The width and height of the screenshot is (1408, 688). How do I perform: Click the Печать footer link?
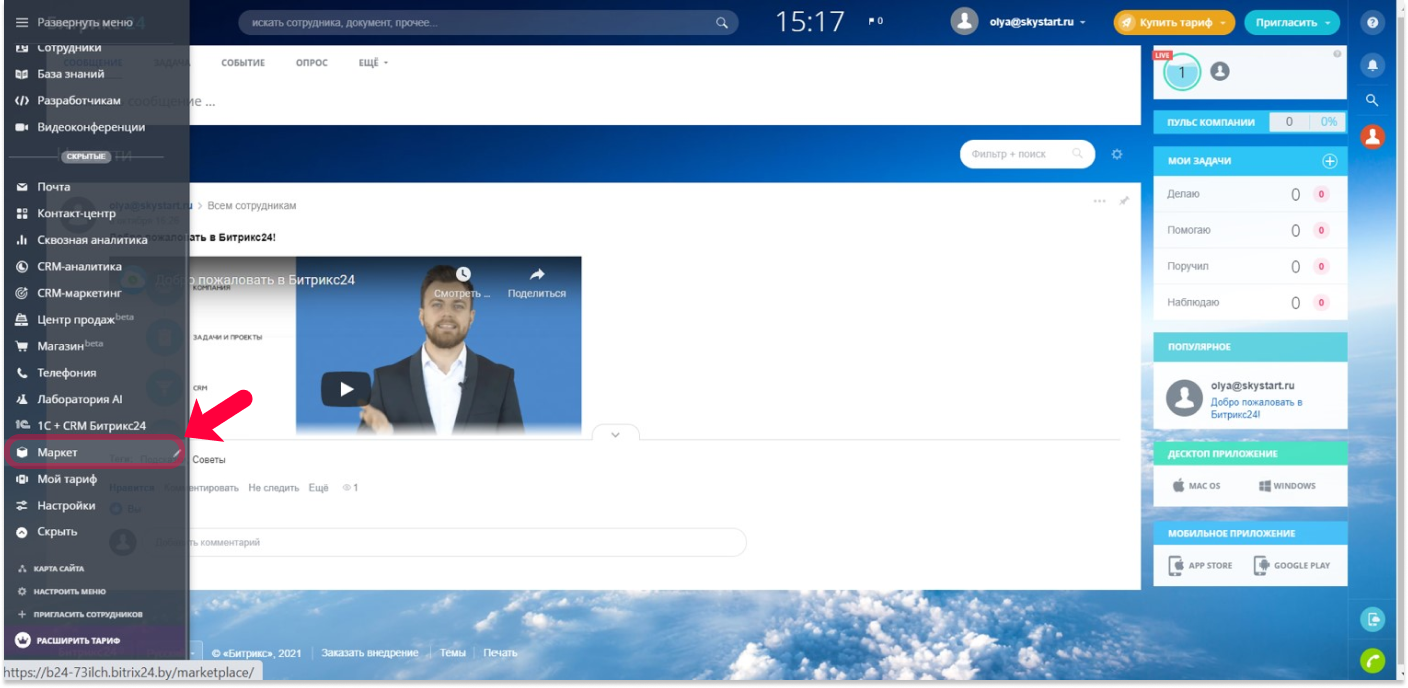click(500, 653)
